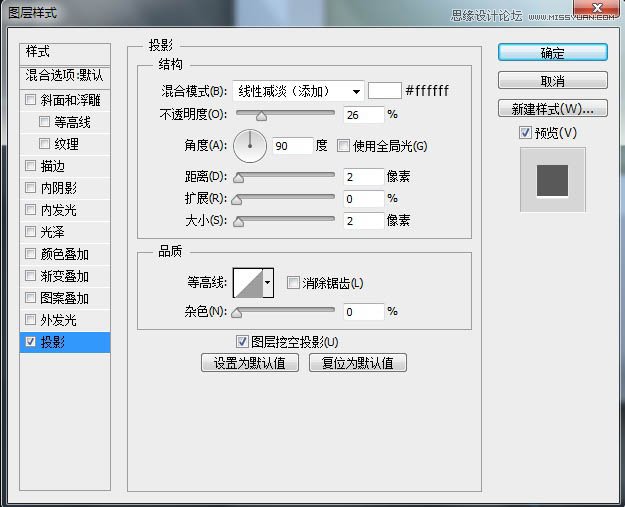Screen dimensions: 625x507
Task: Uncheck the 投影 drop shadow checkbox
Action: (x=30, y=341)
